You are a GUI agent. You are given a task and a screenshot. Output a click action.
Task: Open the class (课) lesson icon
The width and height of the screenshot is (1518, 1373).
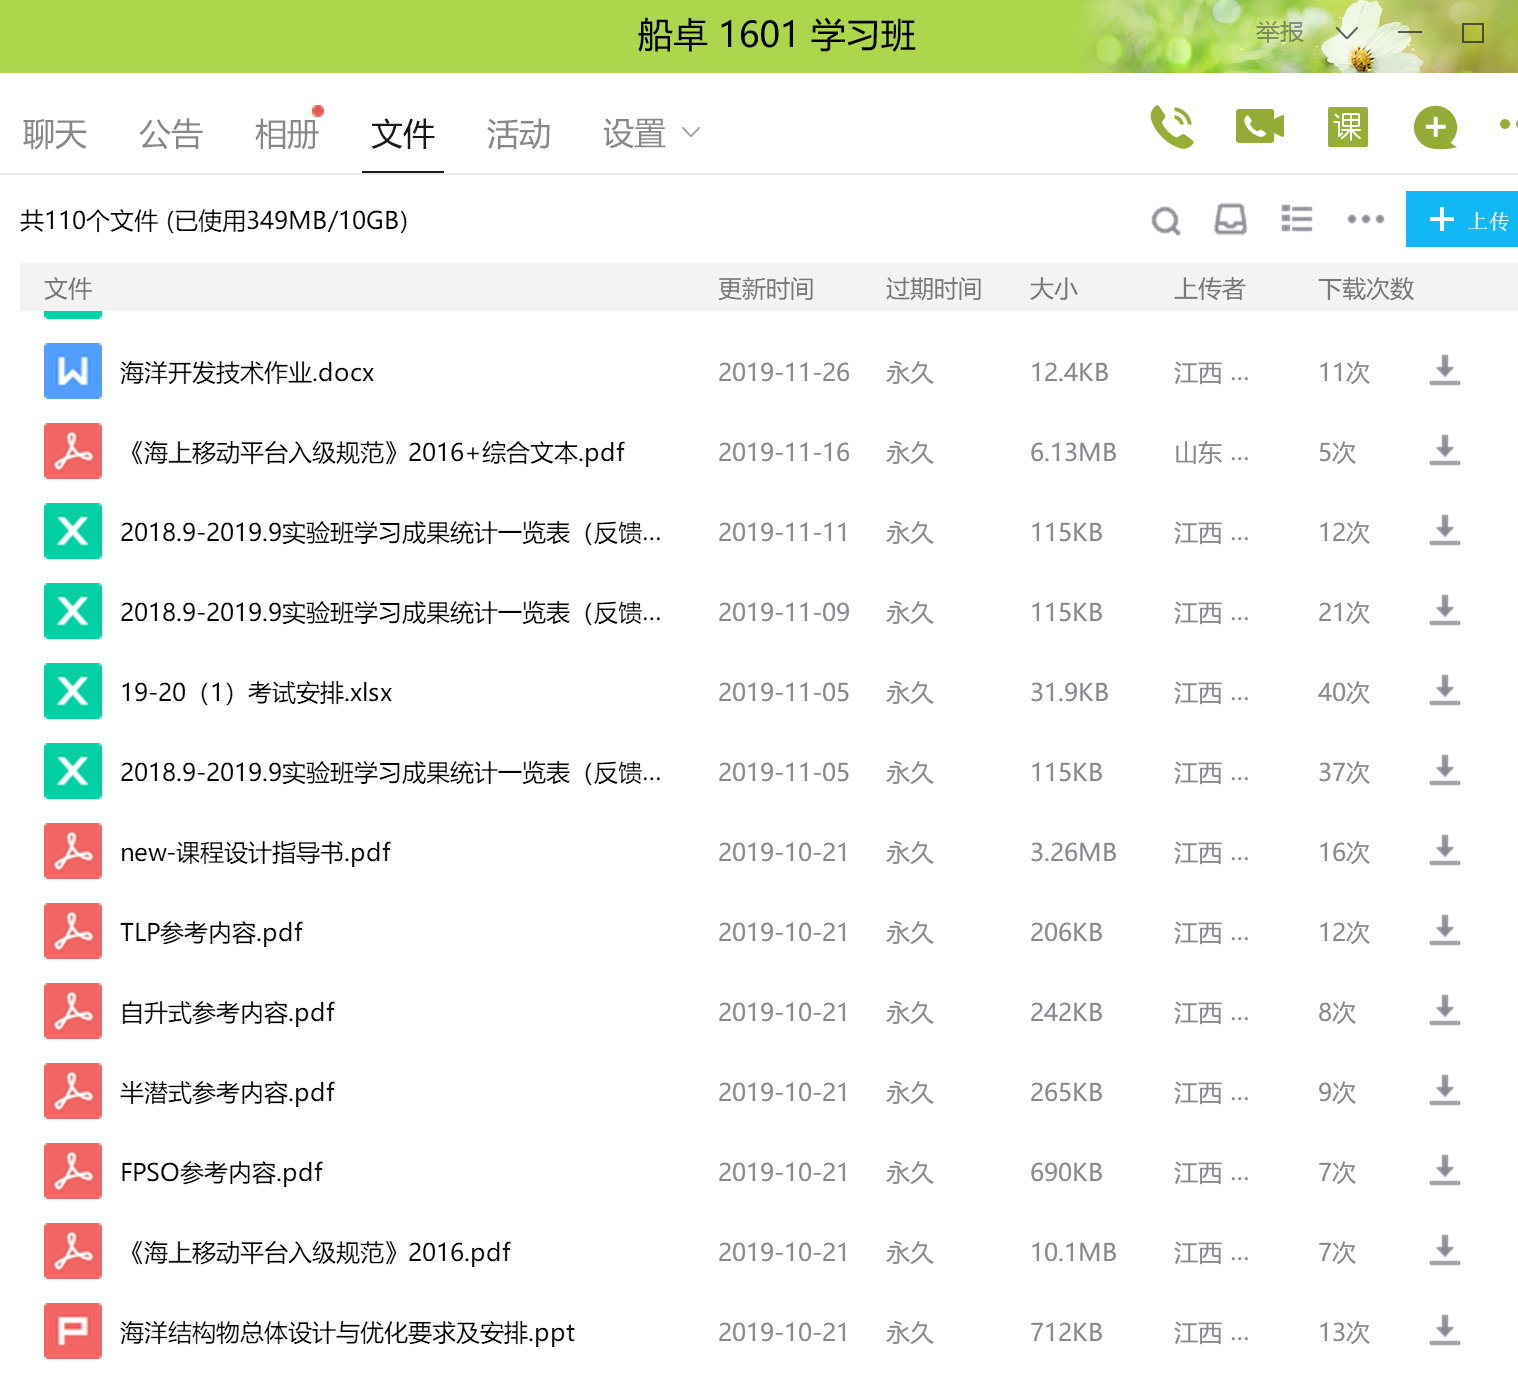click(x=1347, y=127)
